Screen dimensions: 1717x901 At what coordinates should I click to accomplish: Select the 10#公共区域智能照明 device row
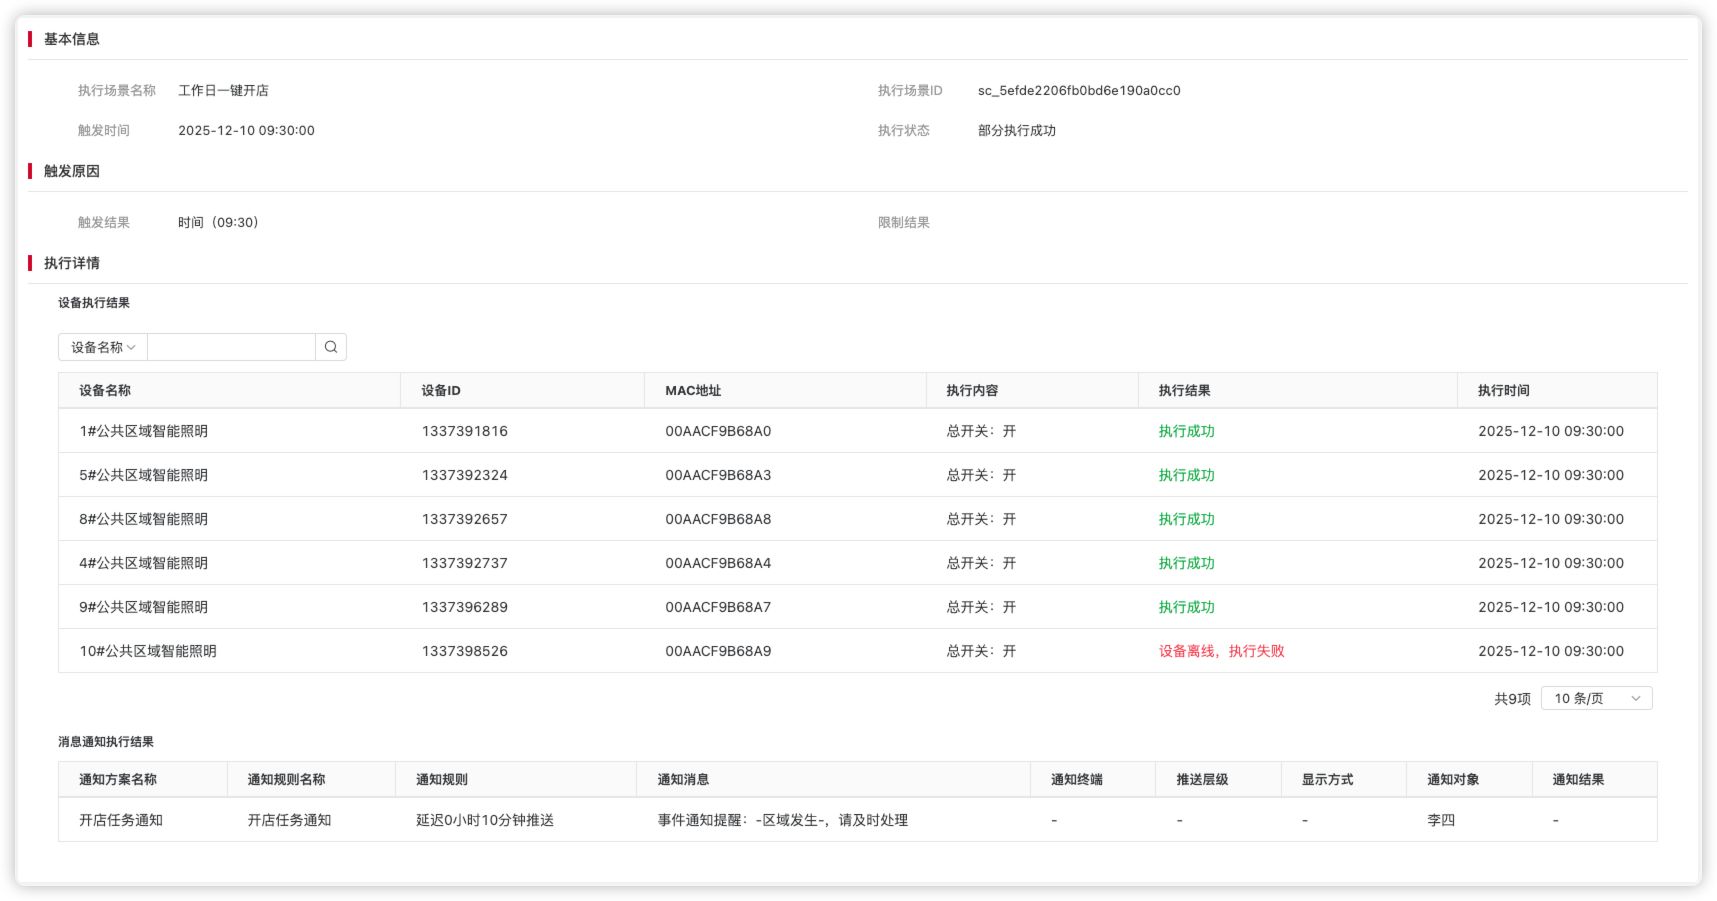[148, 651]
